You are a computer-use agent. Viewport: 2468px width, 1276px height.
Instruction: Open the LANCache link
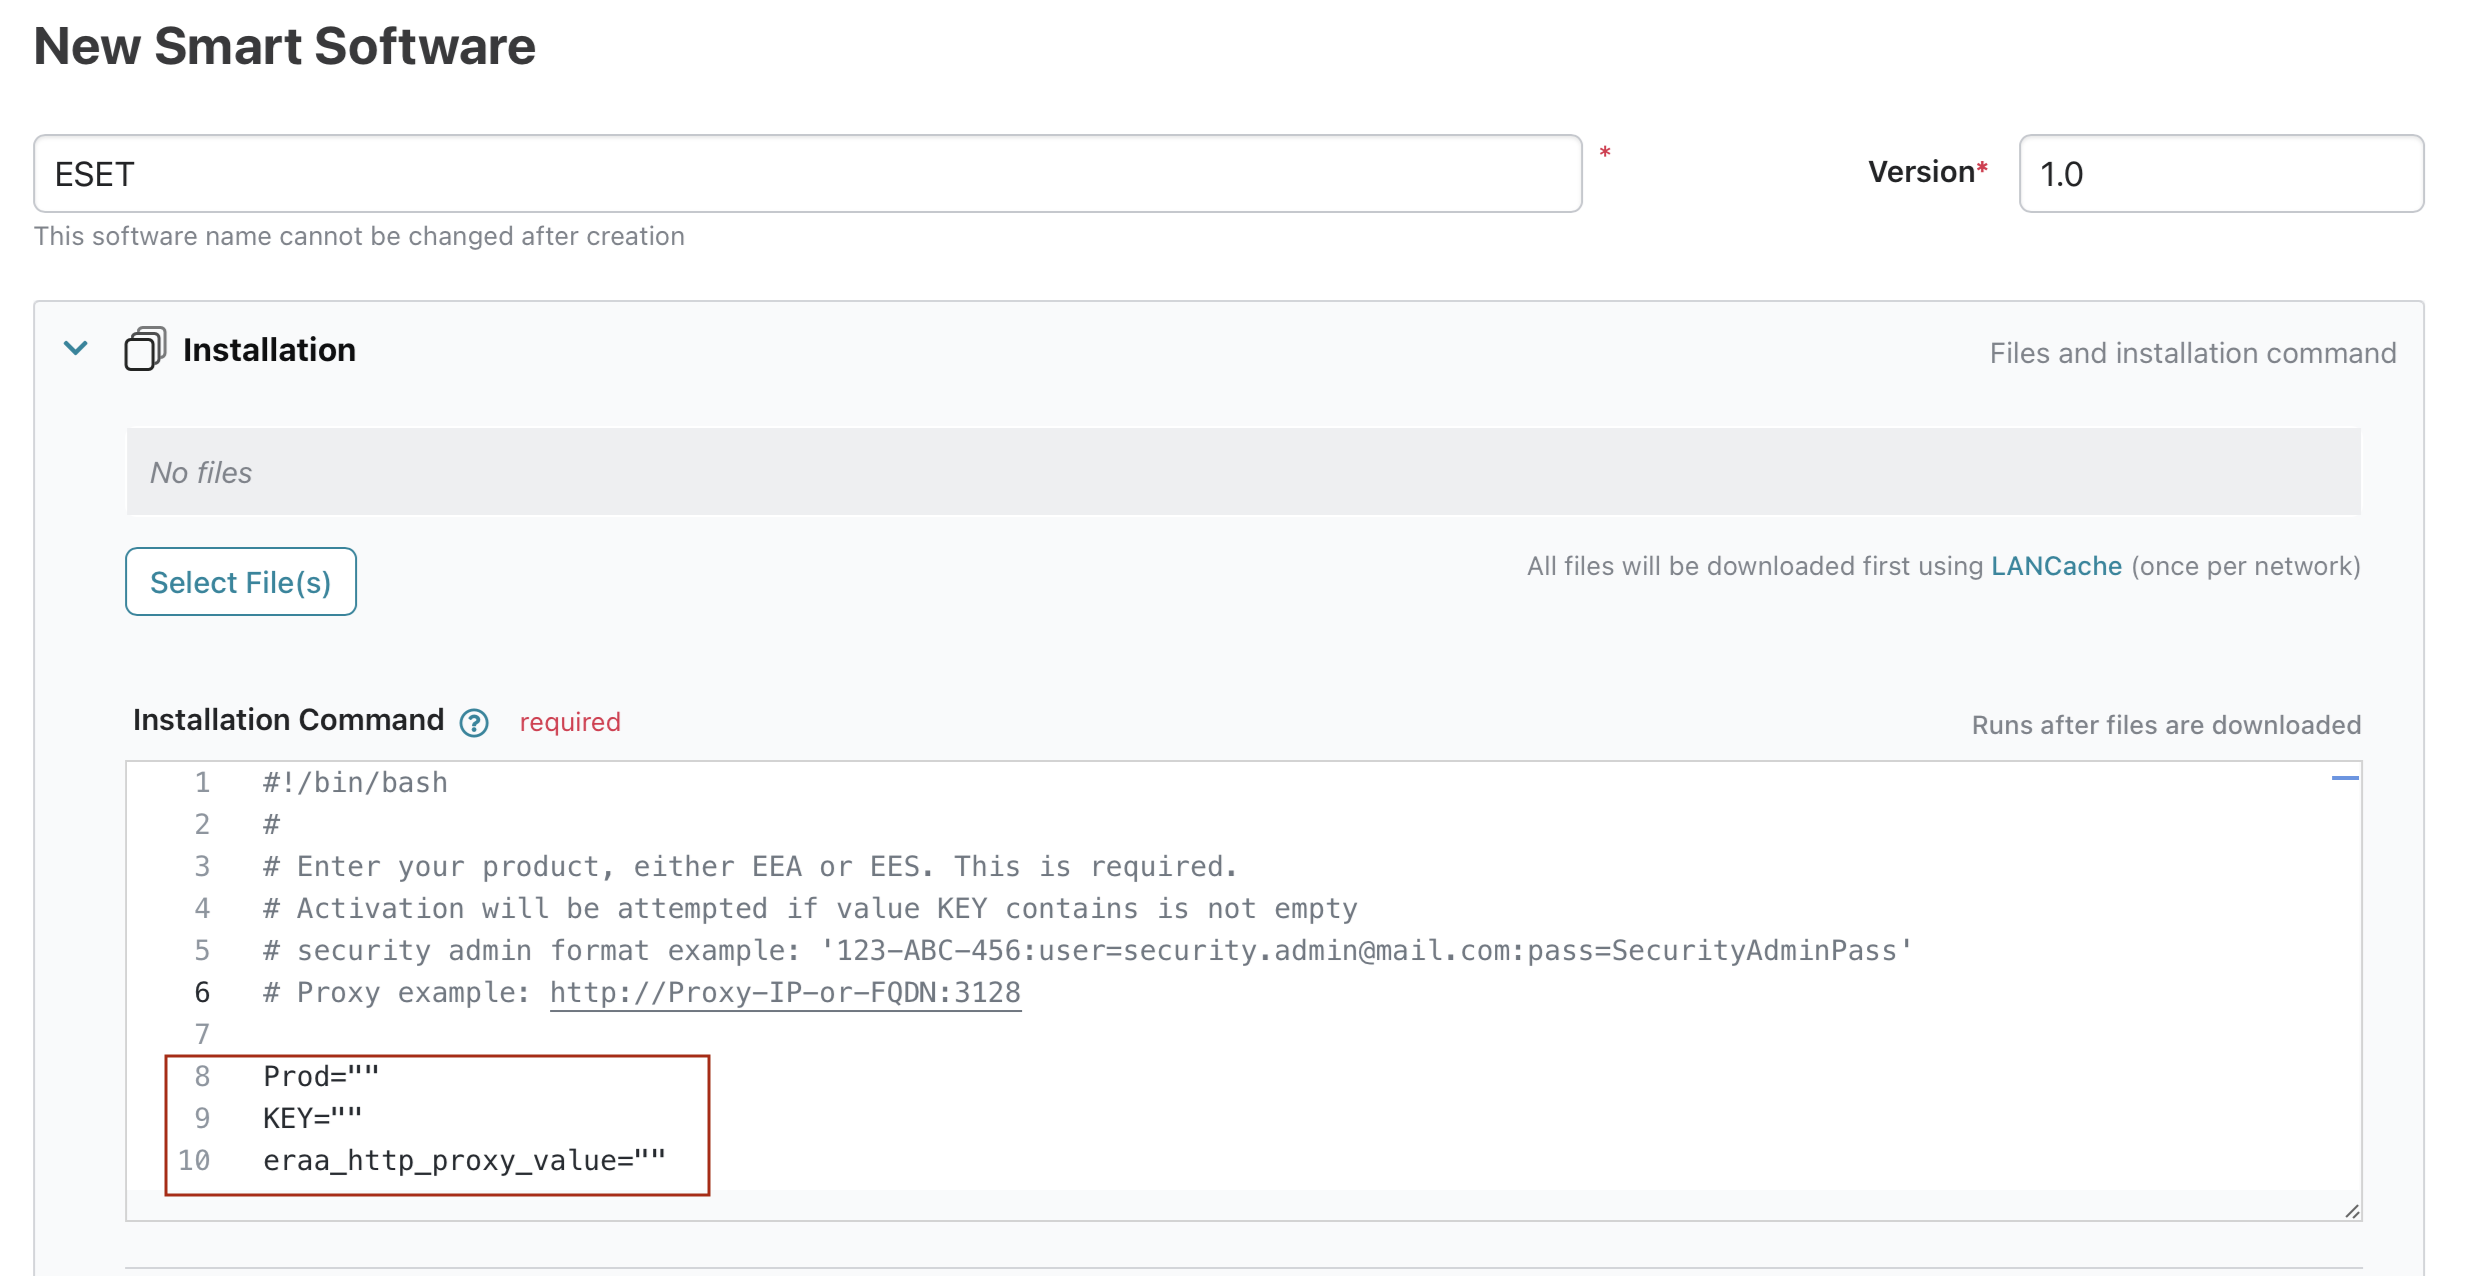click(x=2056, y=566)
